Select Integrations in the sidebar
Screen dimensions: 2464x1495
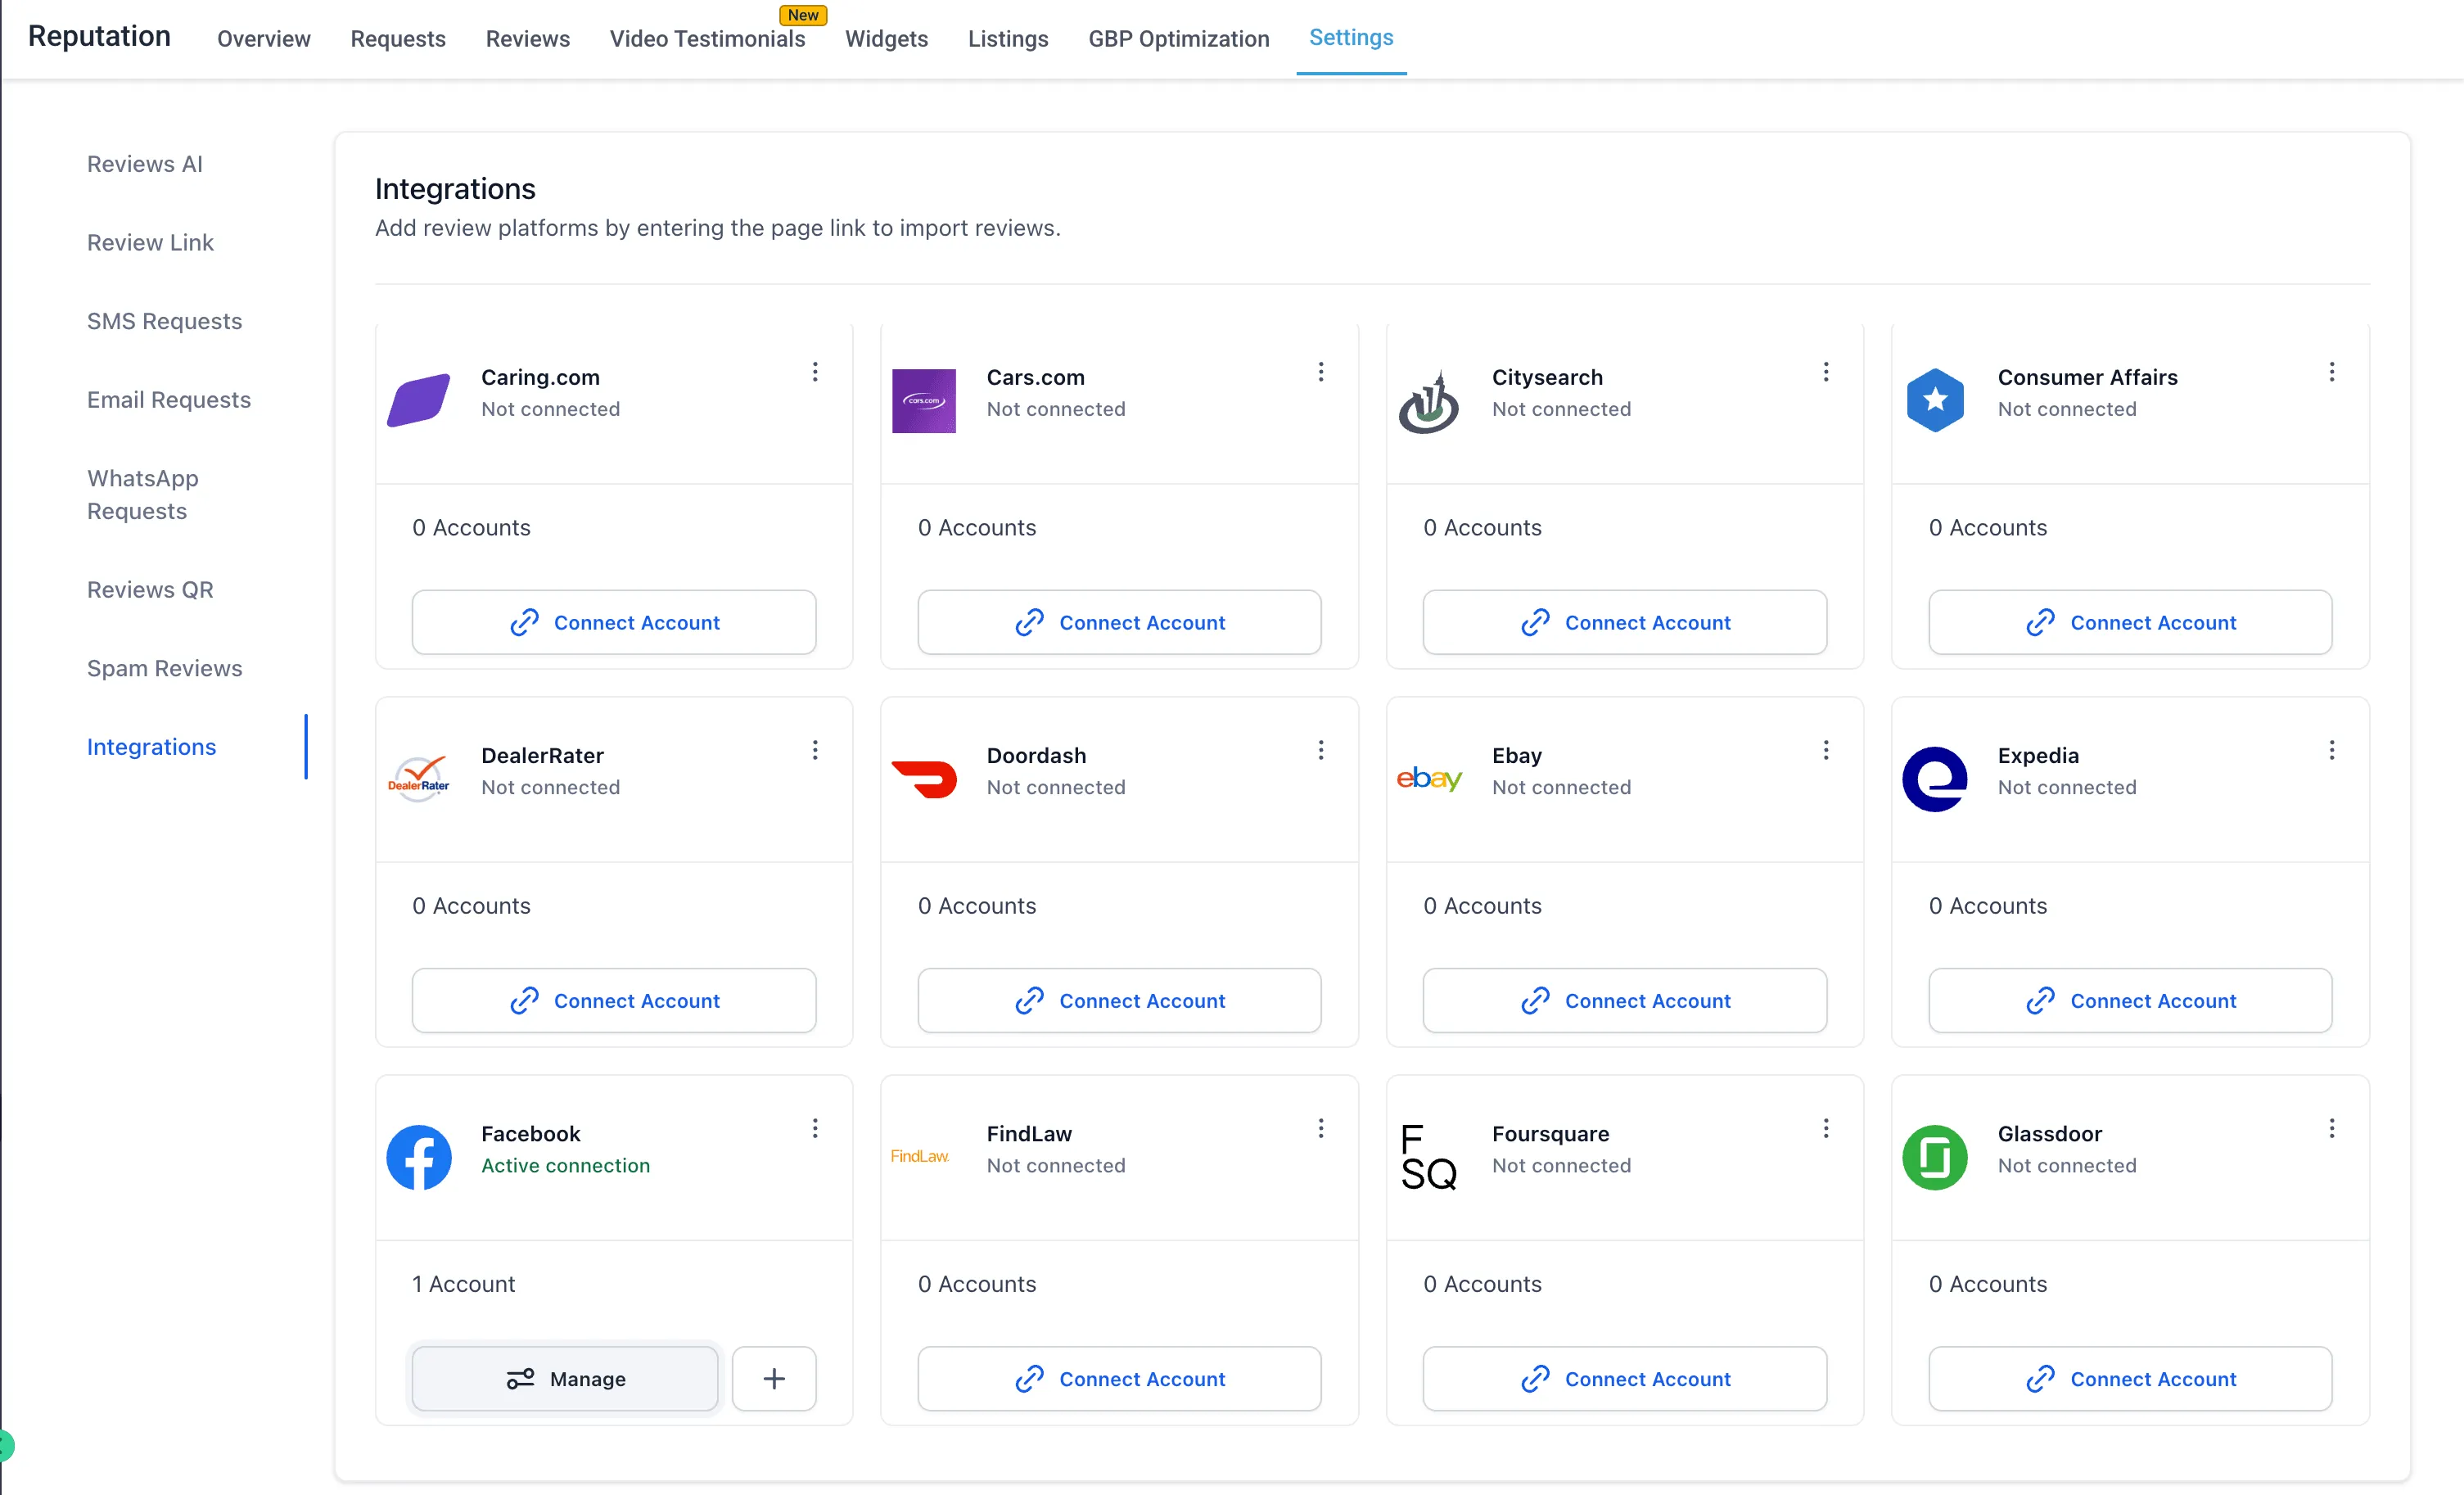point(151,747)
